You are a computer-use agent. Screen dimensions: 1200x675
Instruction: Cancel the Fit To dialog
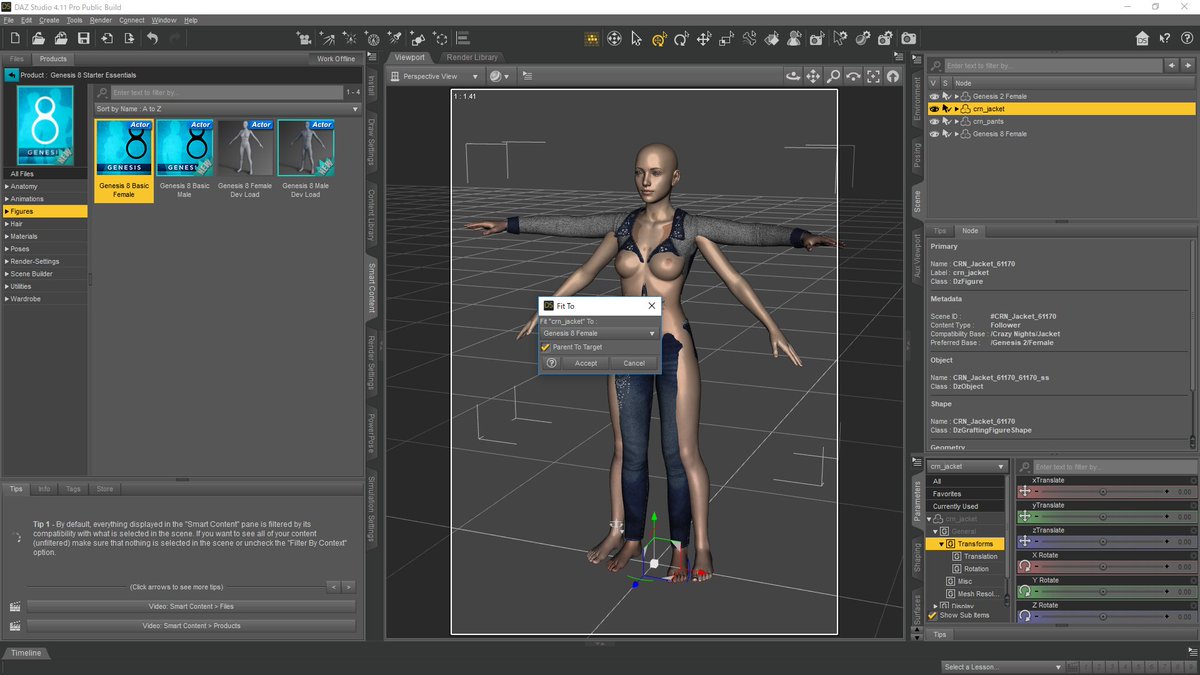634,363
